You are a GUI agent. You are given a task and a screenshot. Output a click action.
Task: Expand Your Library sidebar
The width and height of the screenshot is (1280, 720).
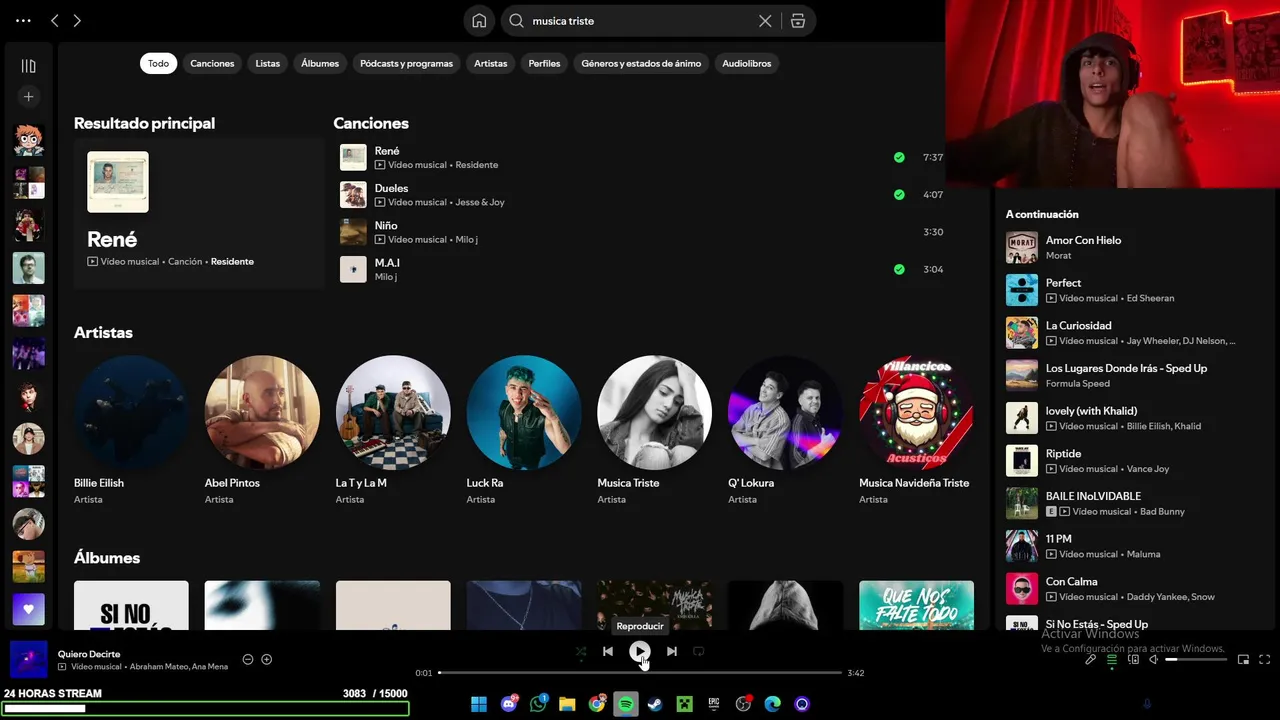[x=28, y=66]
